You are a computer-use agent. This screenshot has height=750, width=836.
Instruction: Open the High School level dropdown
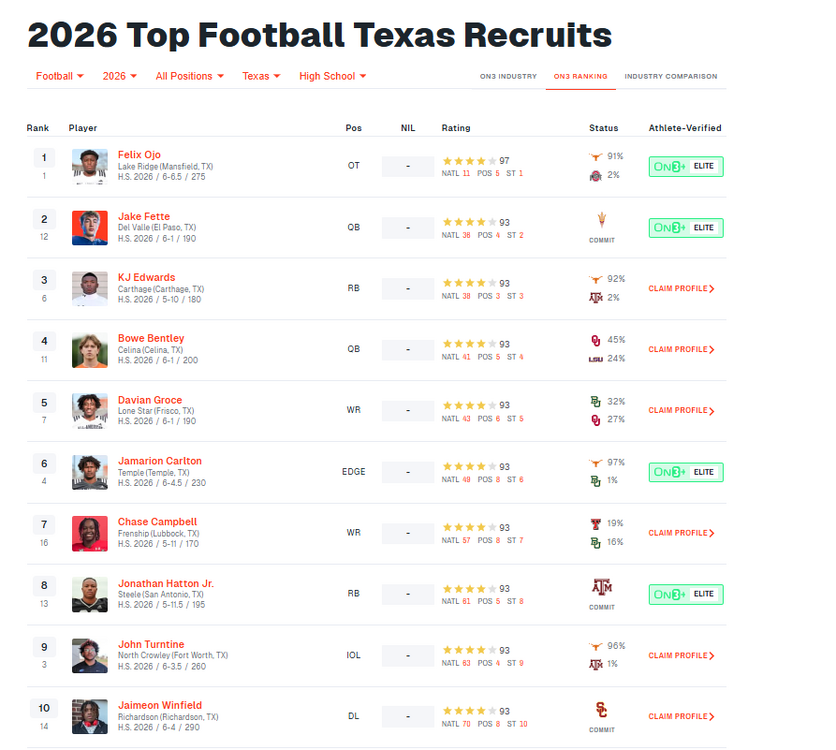[332, 76]
